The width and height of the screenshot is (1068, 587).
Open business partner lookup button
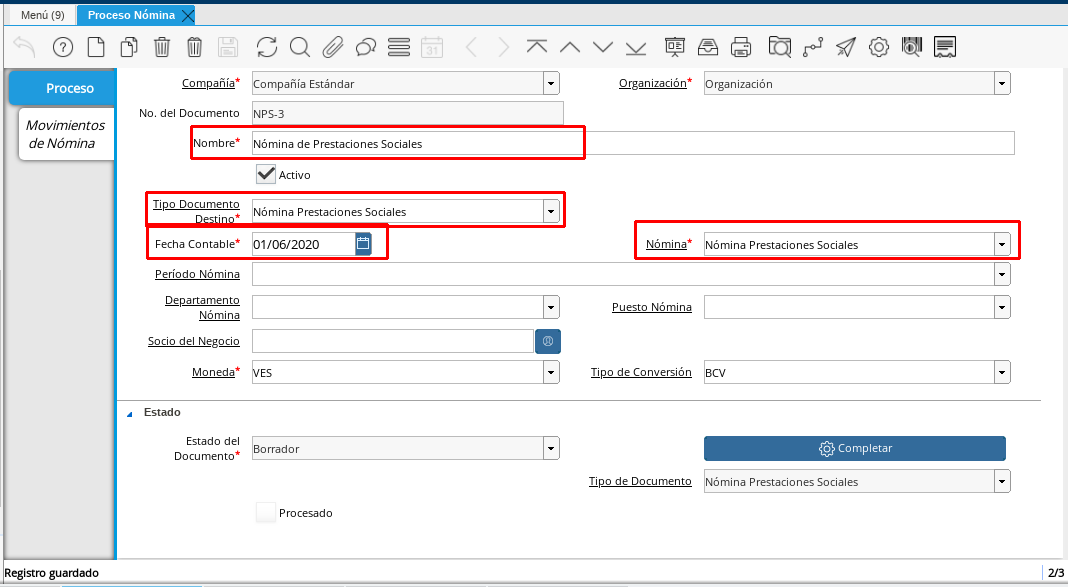click(x=548, y=341)
